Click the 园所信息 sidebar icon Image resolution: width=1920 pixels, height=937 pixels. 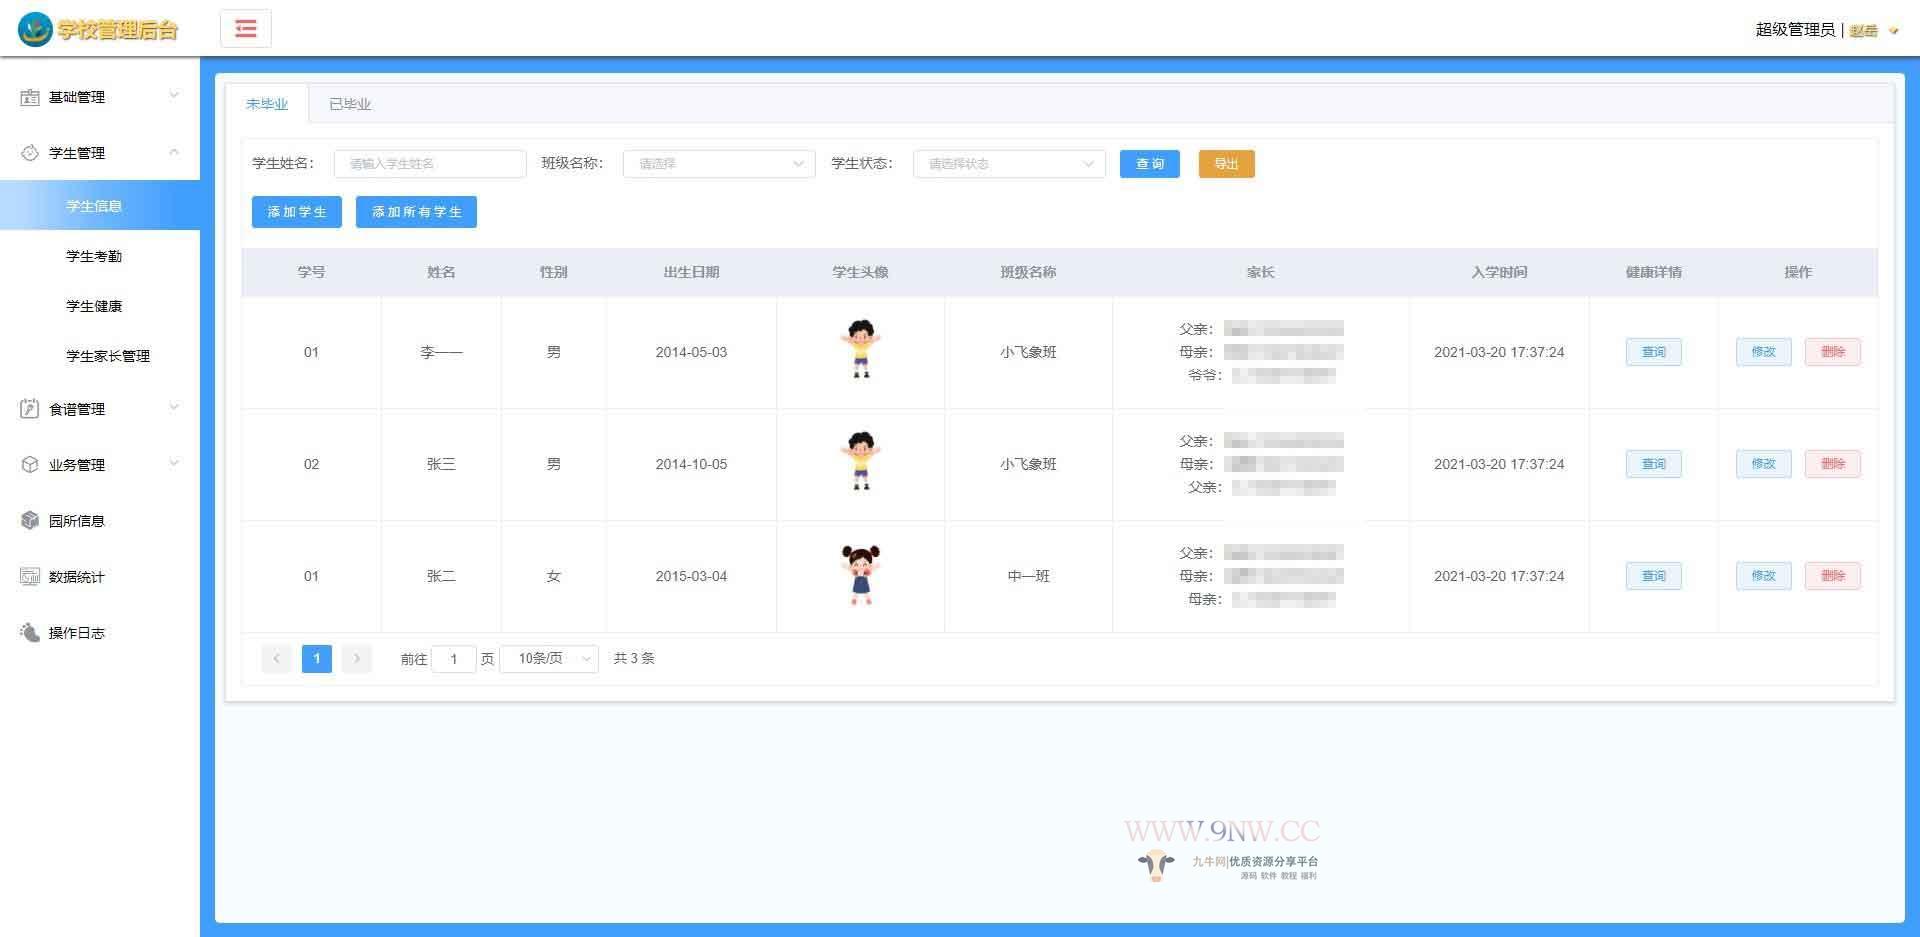pyautogui.click(x=30, y=521)
